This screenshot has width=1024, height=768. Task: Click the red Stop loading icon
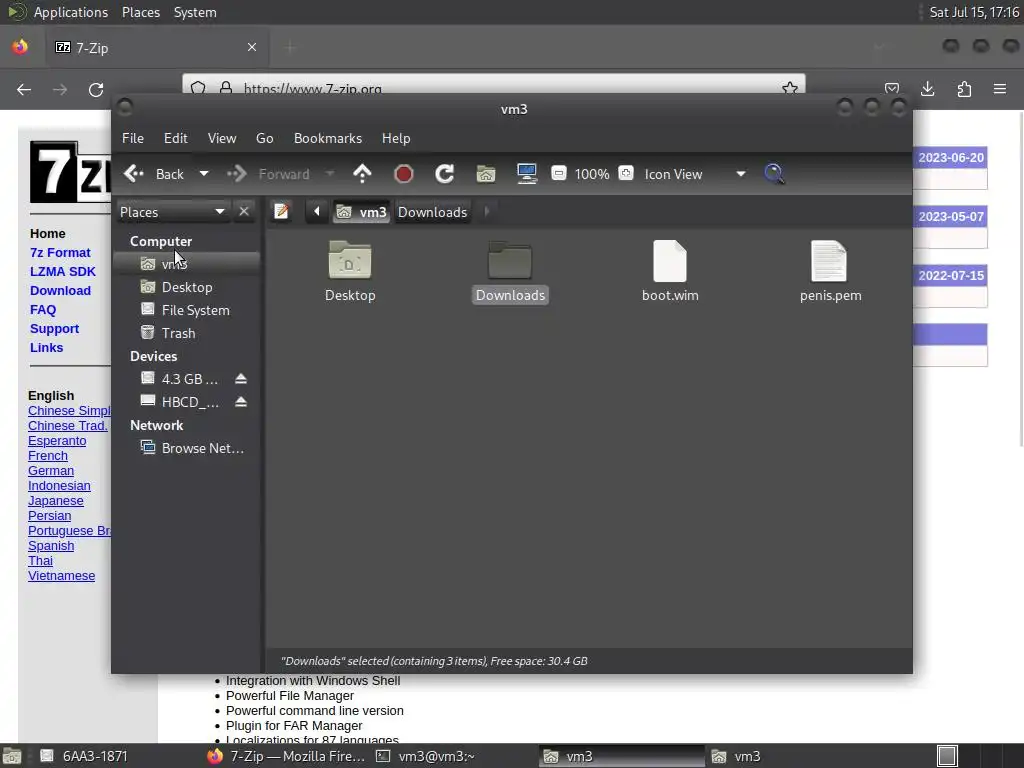tap(404, 174)
